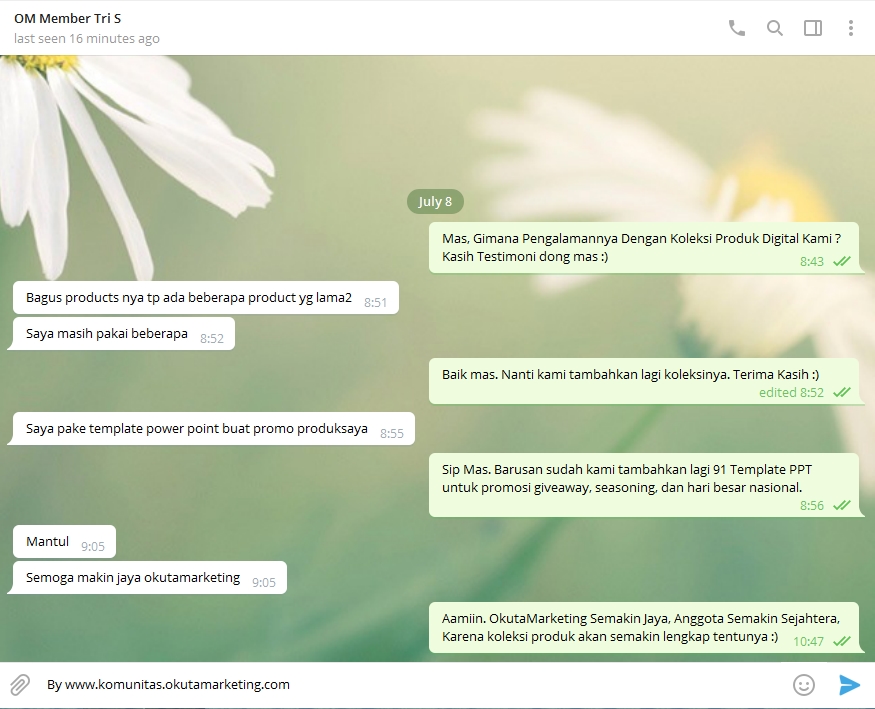This screenshot has height=709, width=875.
Task: Open the emoji picker smiley icon
Action: [x=803, y=685]
